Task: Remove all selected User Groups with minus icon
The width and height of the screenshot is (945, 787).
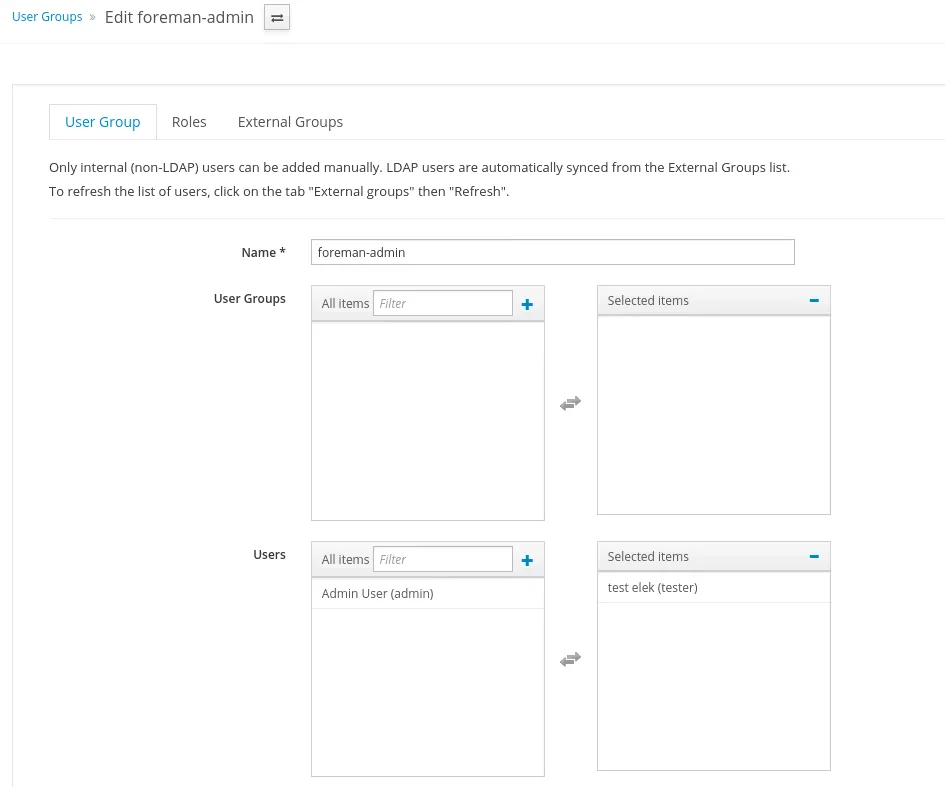Action: [814, 300]
